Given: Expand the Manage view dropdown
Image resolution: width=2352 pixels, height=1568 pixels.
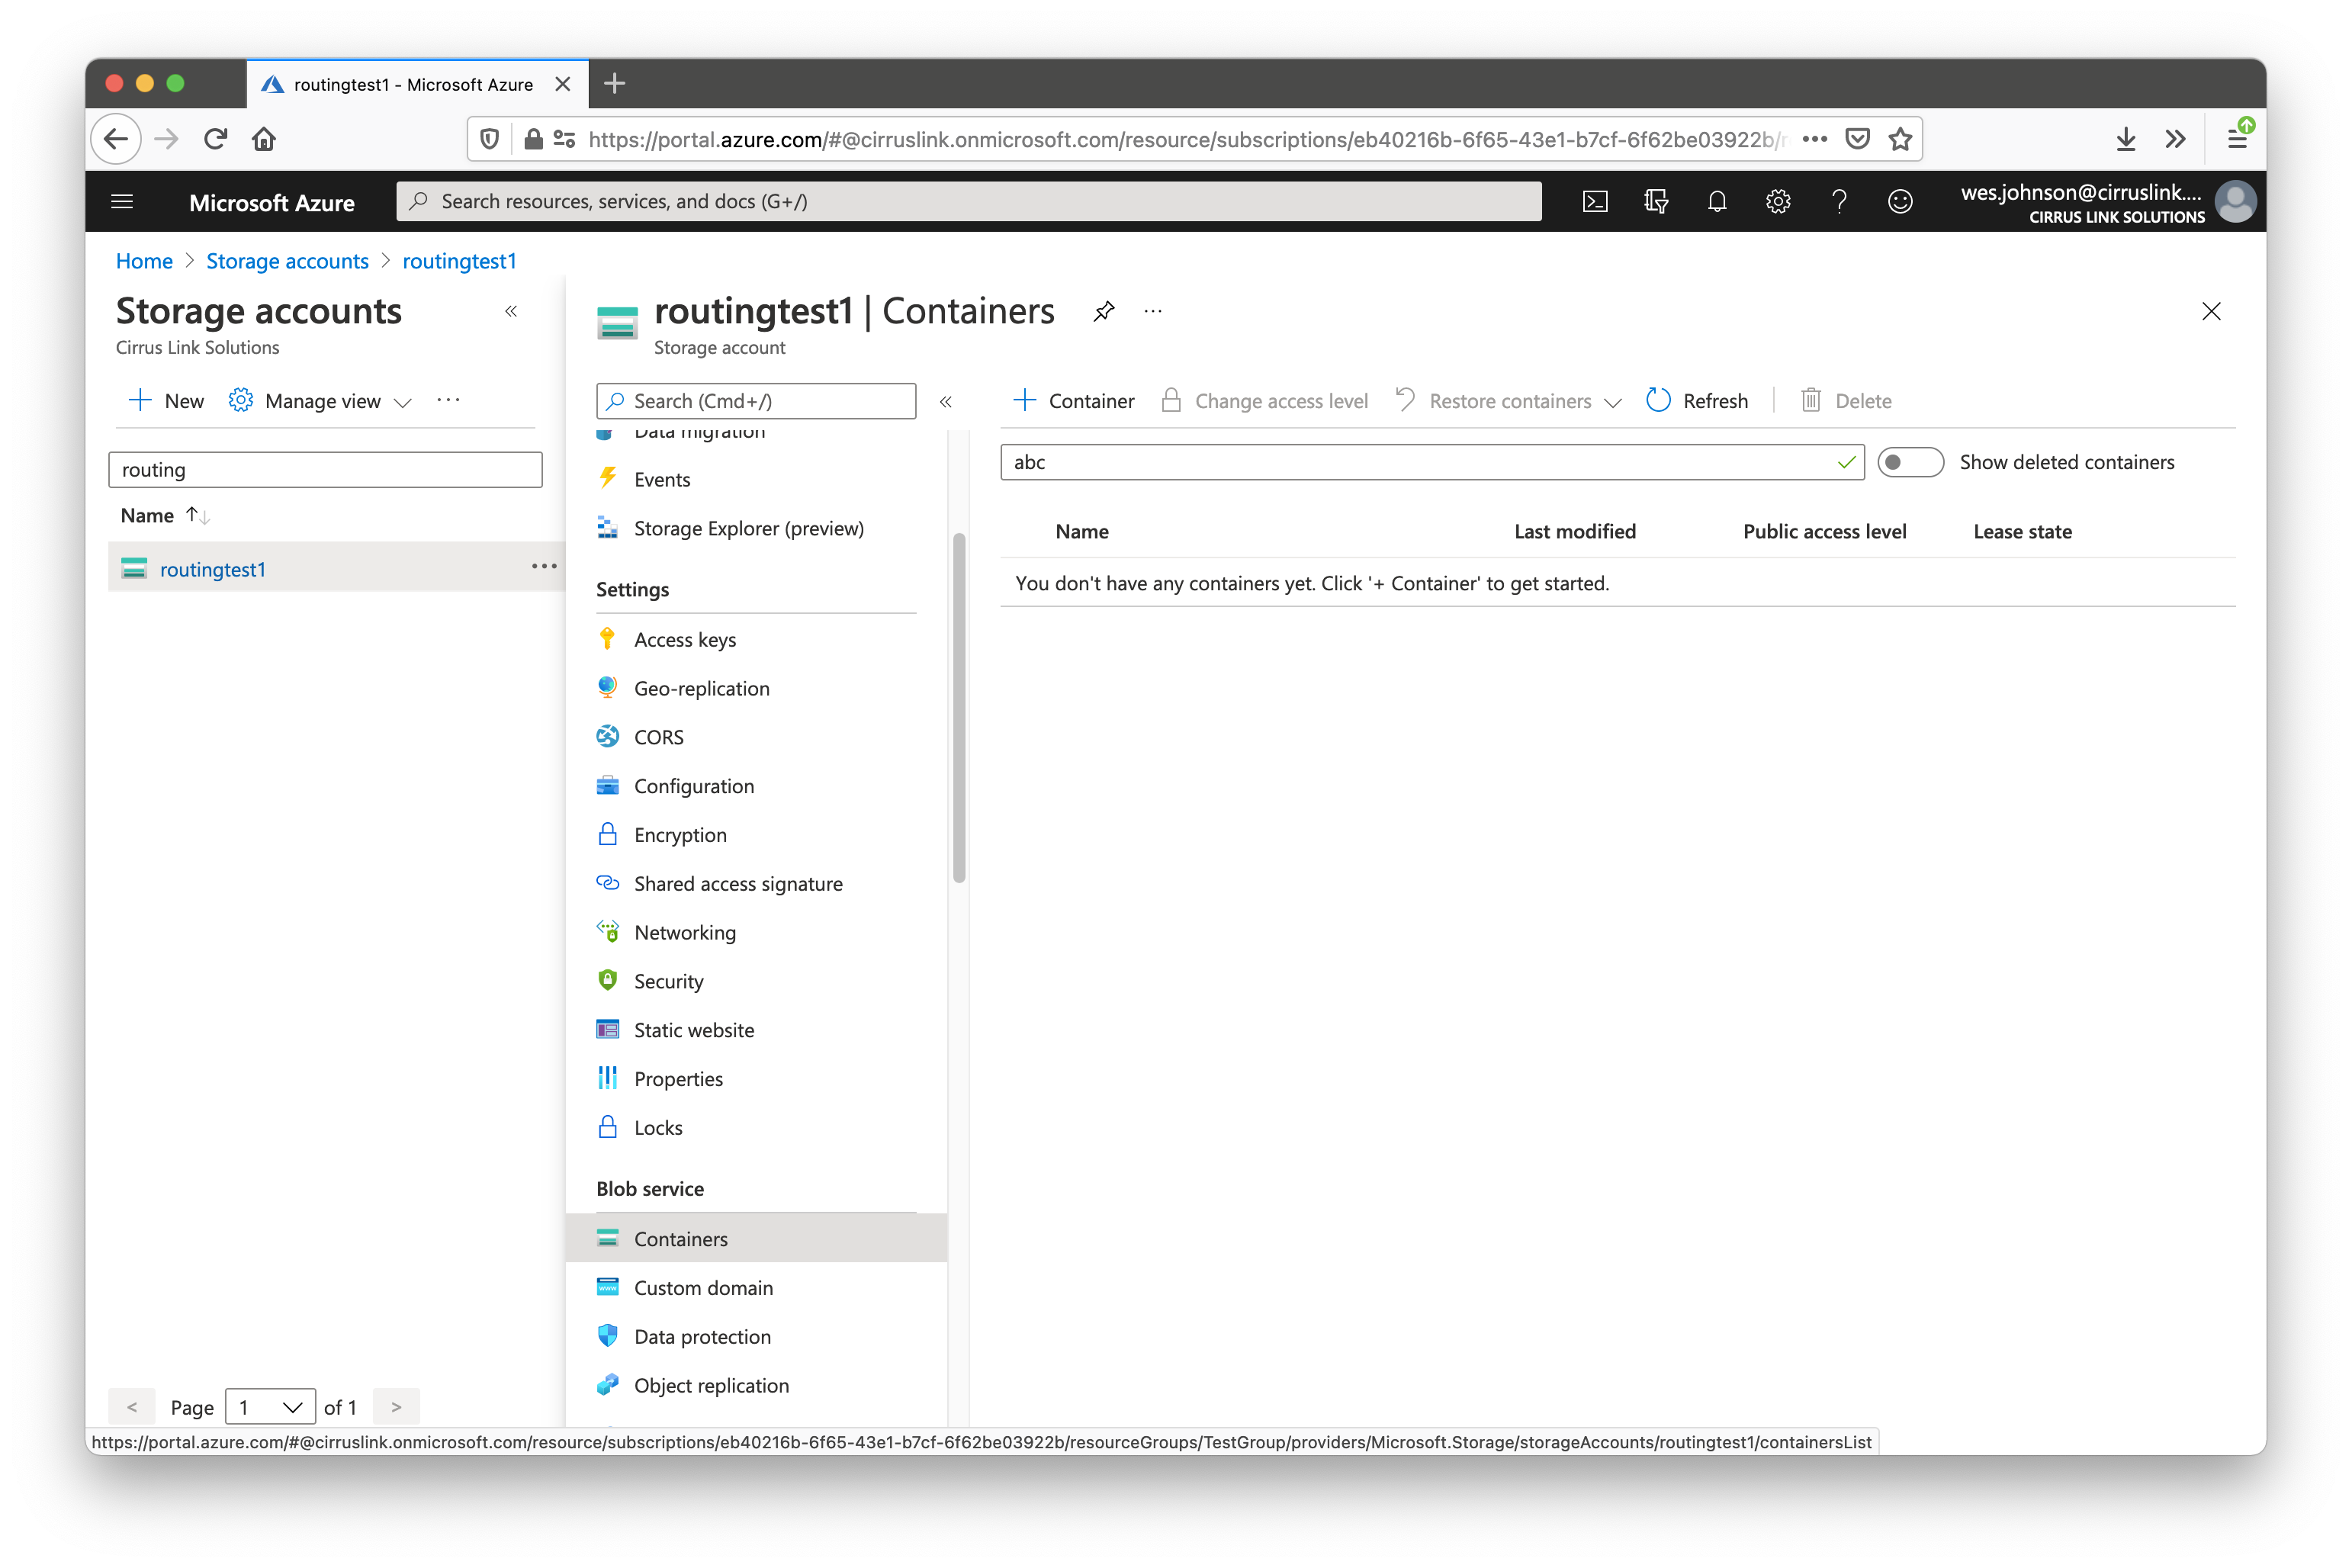Looking at the screenshot, I should [x=321, y=401].
